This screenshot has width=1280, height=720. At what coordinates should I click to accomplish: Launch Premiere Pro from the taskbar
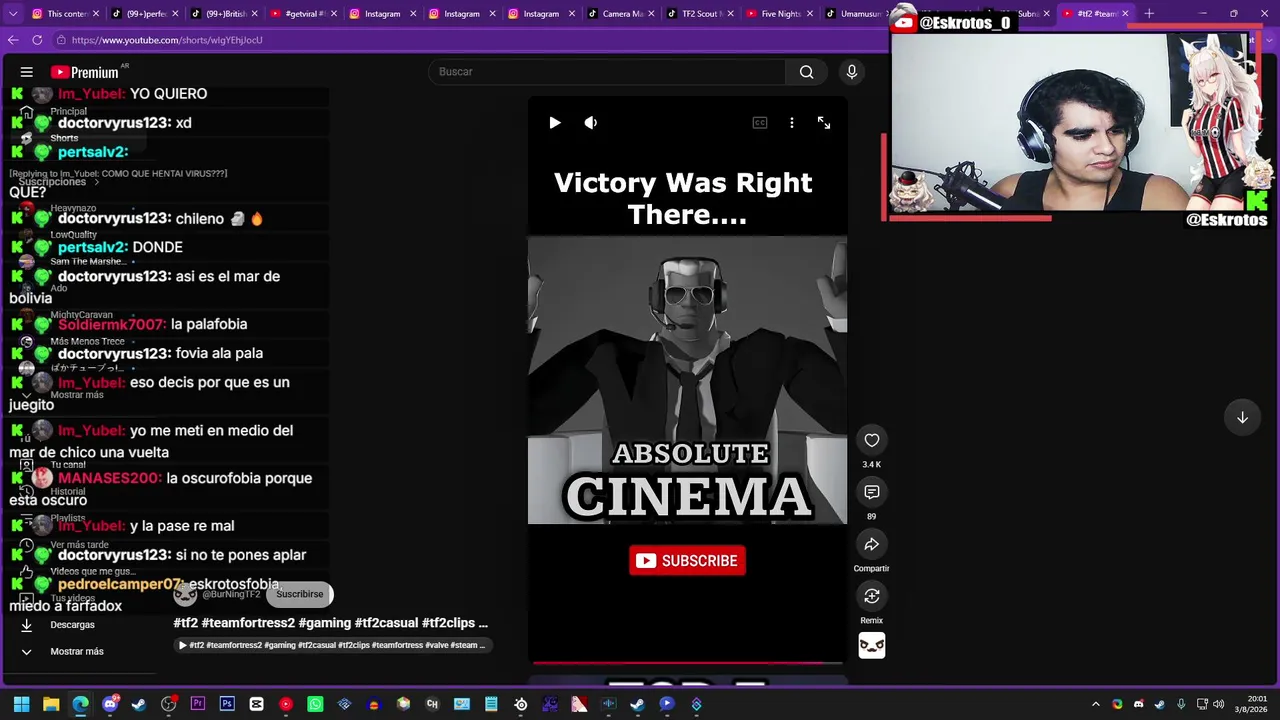[198, 704]
